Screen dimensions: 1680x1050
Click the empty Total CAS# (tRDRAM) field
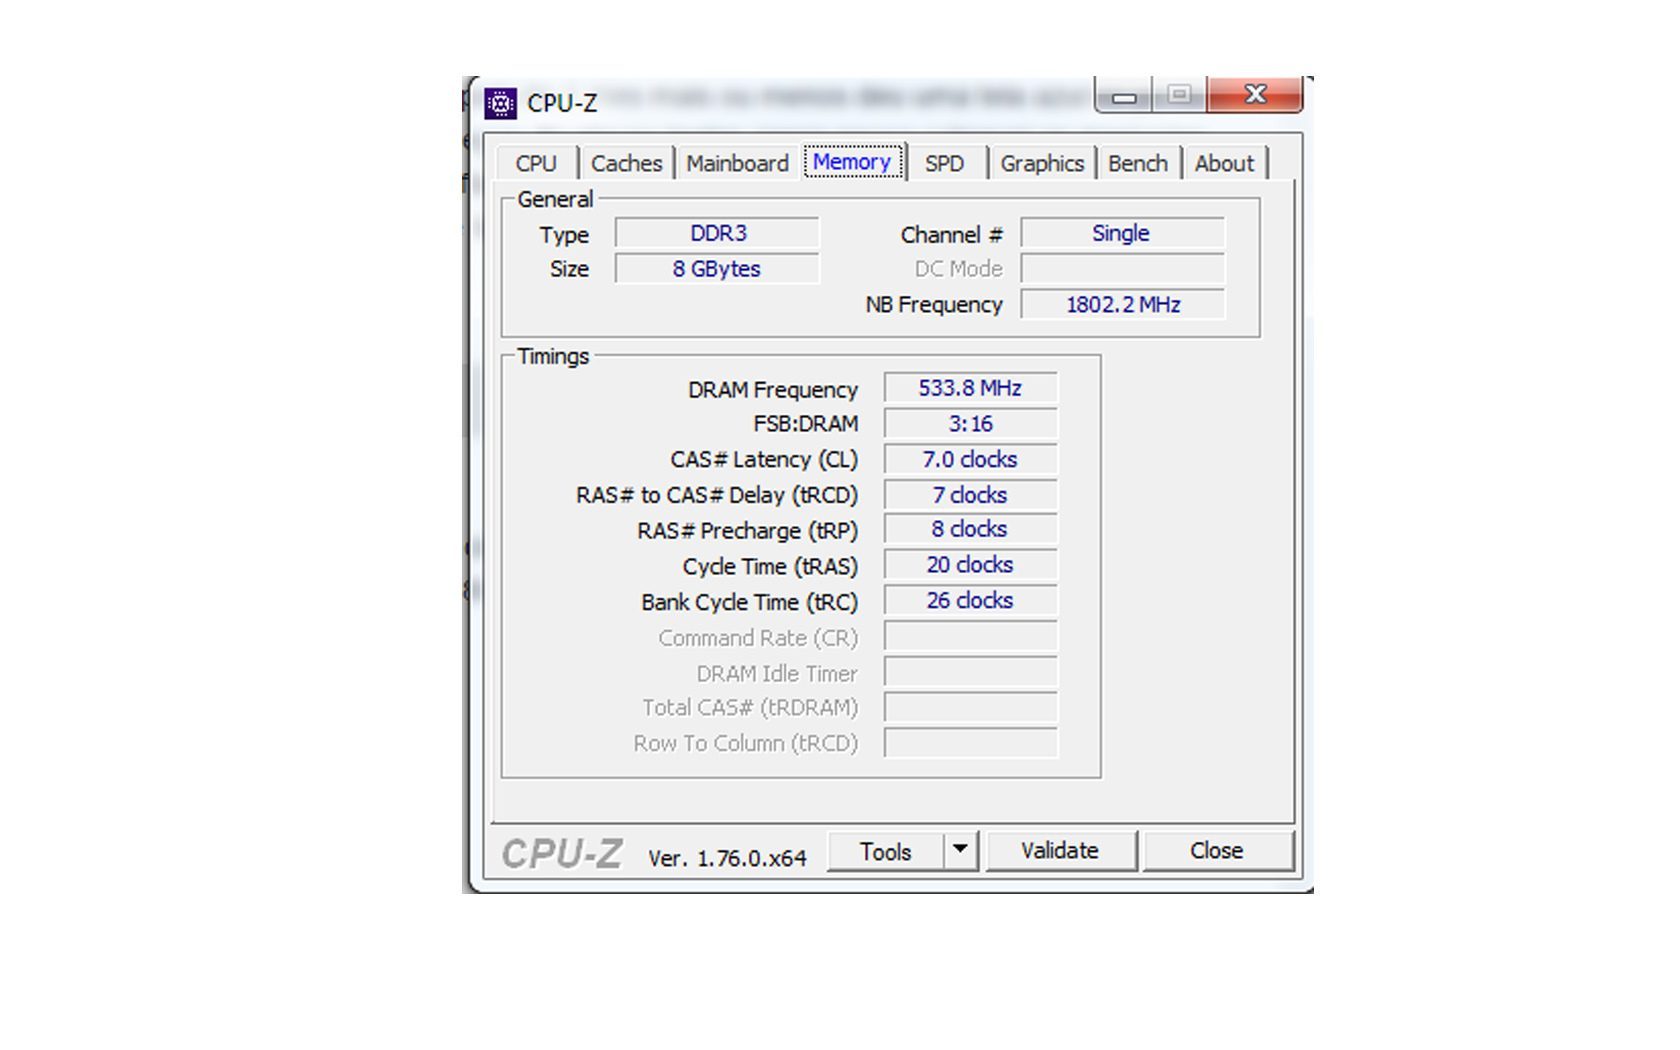pos(970,707)
